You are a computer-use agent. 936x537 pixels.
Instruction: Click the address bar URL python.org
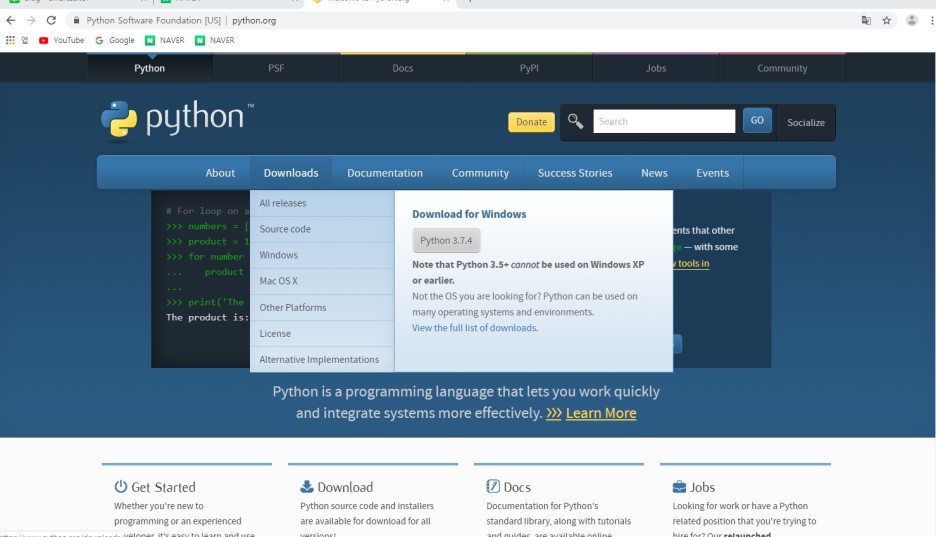[254, 20]
